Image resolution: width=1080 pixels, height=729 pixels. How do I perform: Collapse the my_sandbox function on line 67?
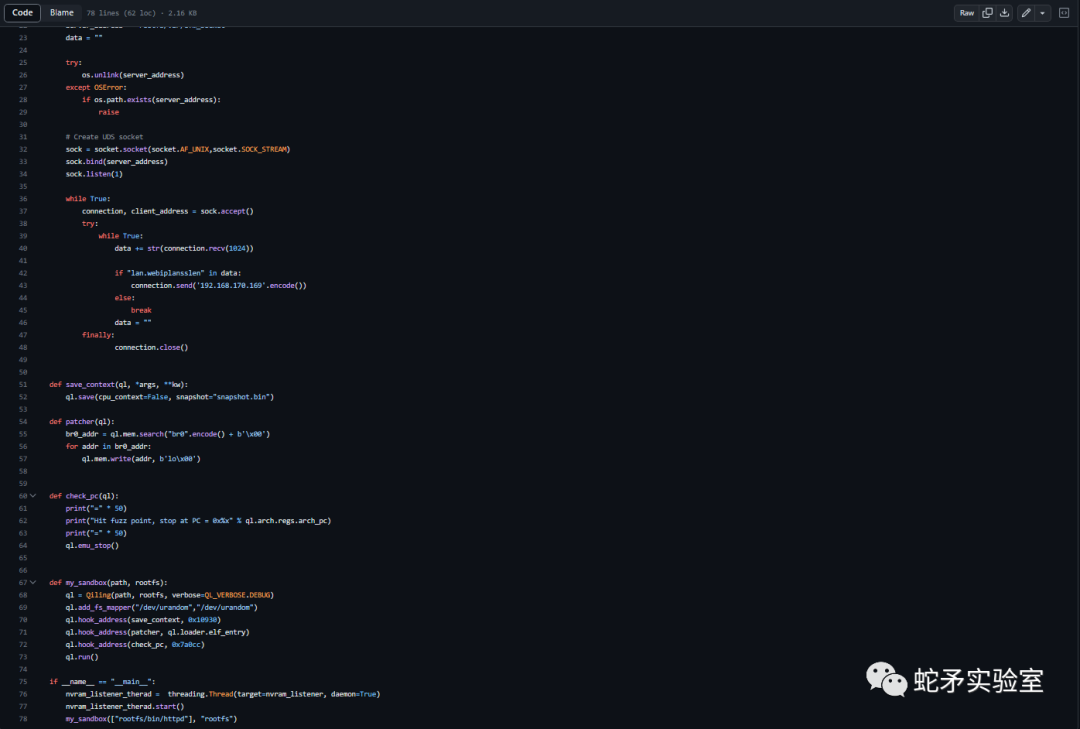pos(31,582)
